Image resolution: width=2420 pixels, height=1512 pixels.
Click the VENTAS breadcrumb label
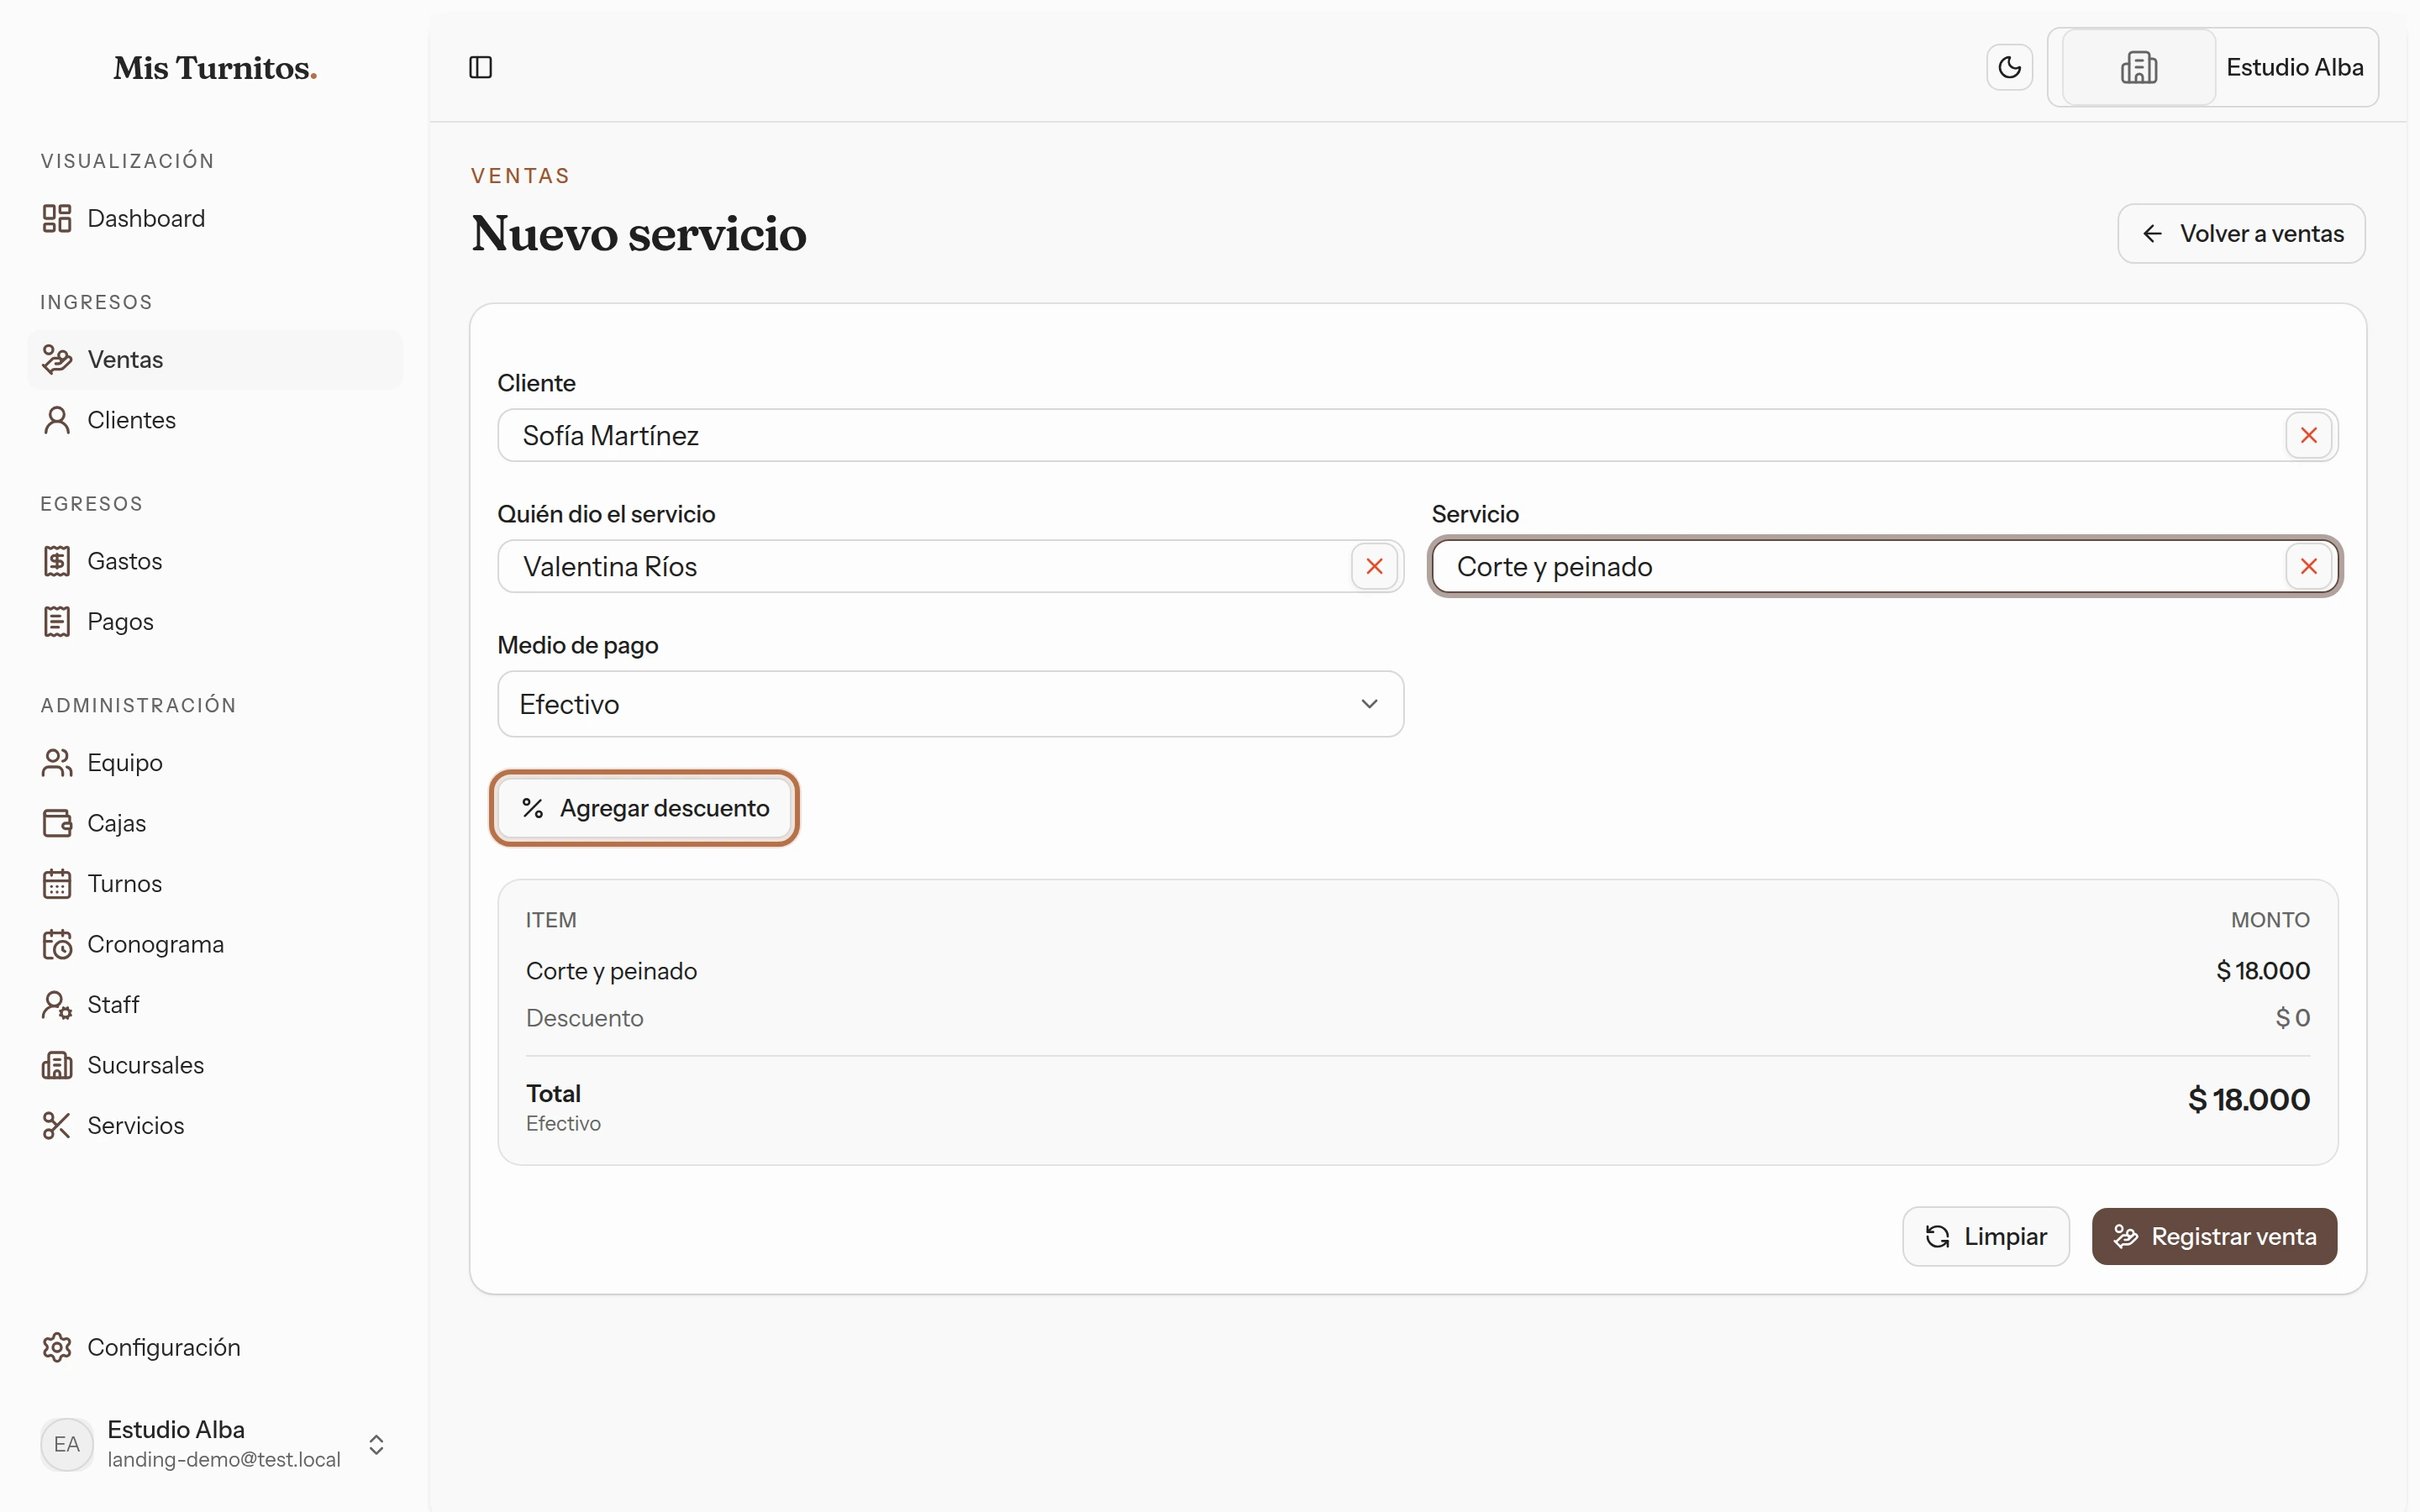tap(520, 176)
